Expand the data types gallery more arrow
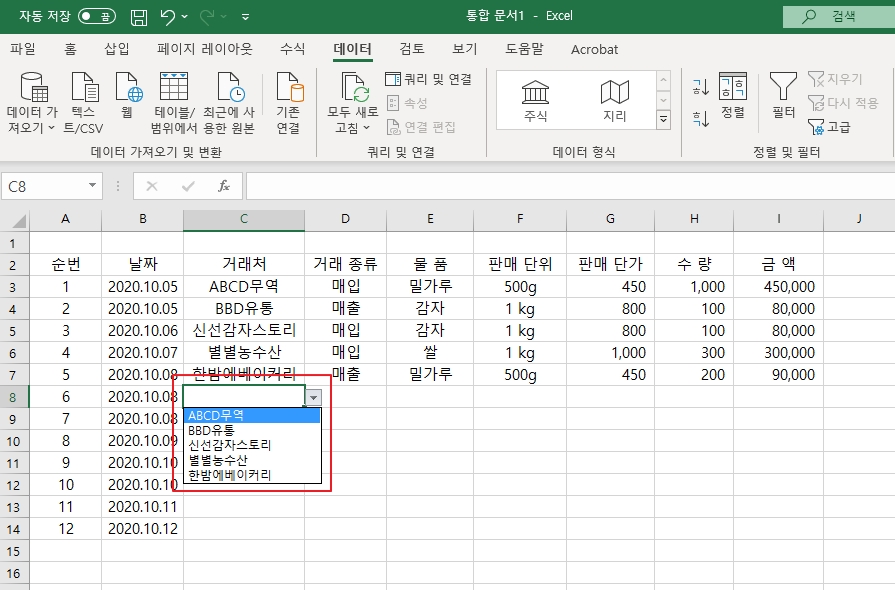The image size is (895, 590). 663,119
